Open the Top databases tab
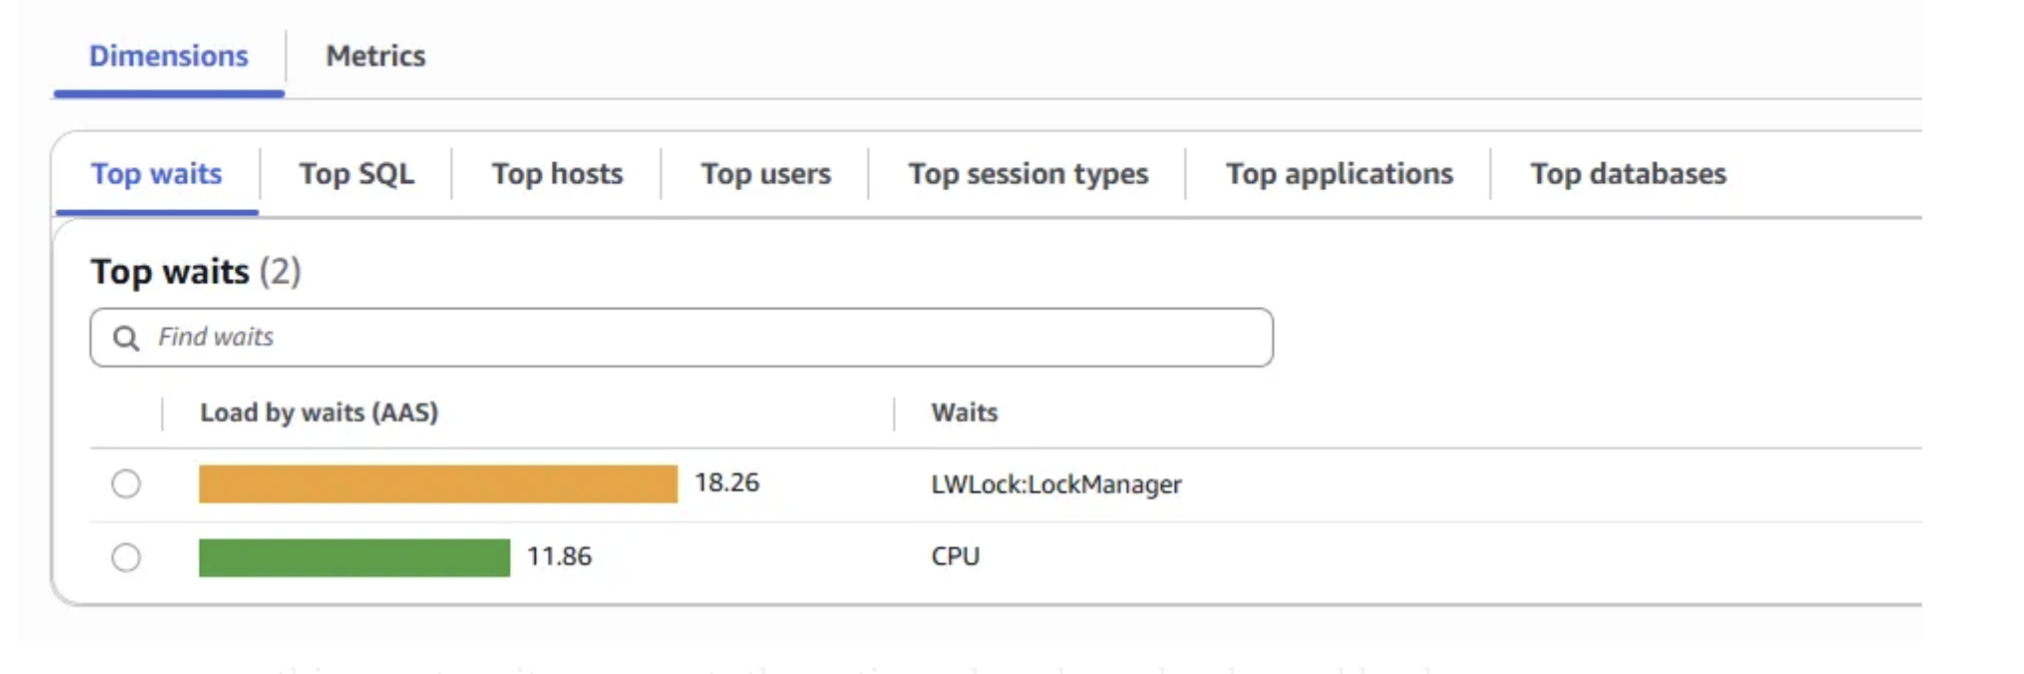Screen dimensions: 2024x674 pos(1628,174)
